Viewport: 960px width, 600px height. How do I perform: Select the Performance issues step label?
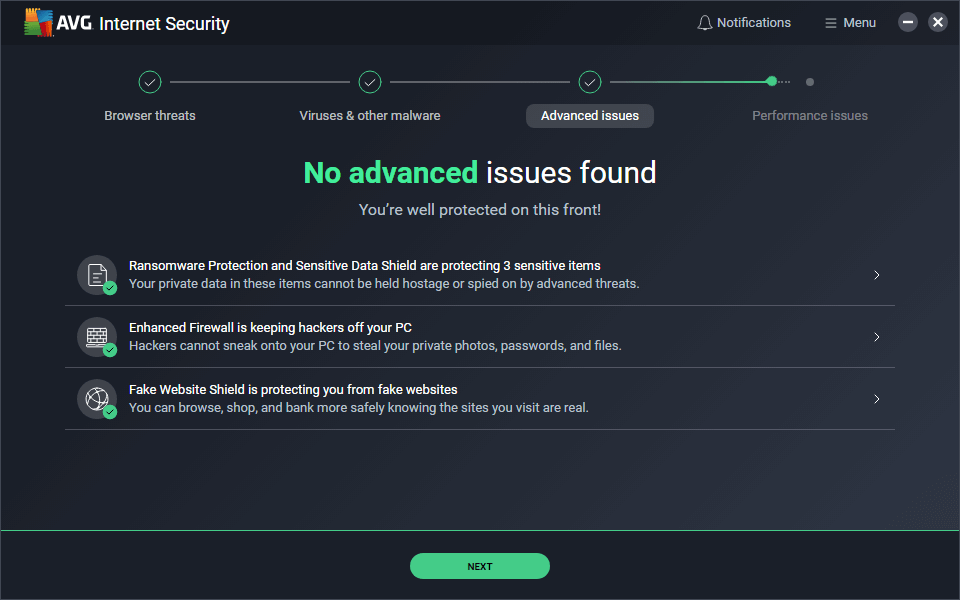pos(809,116)
